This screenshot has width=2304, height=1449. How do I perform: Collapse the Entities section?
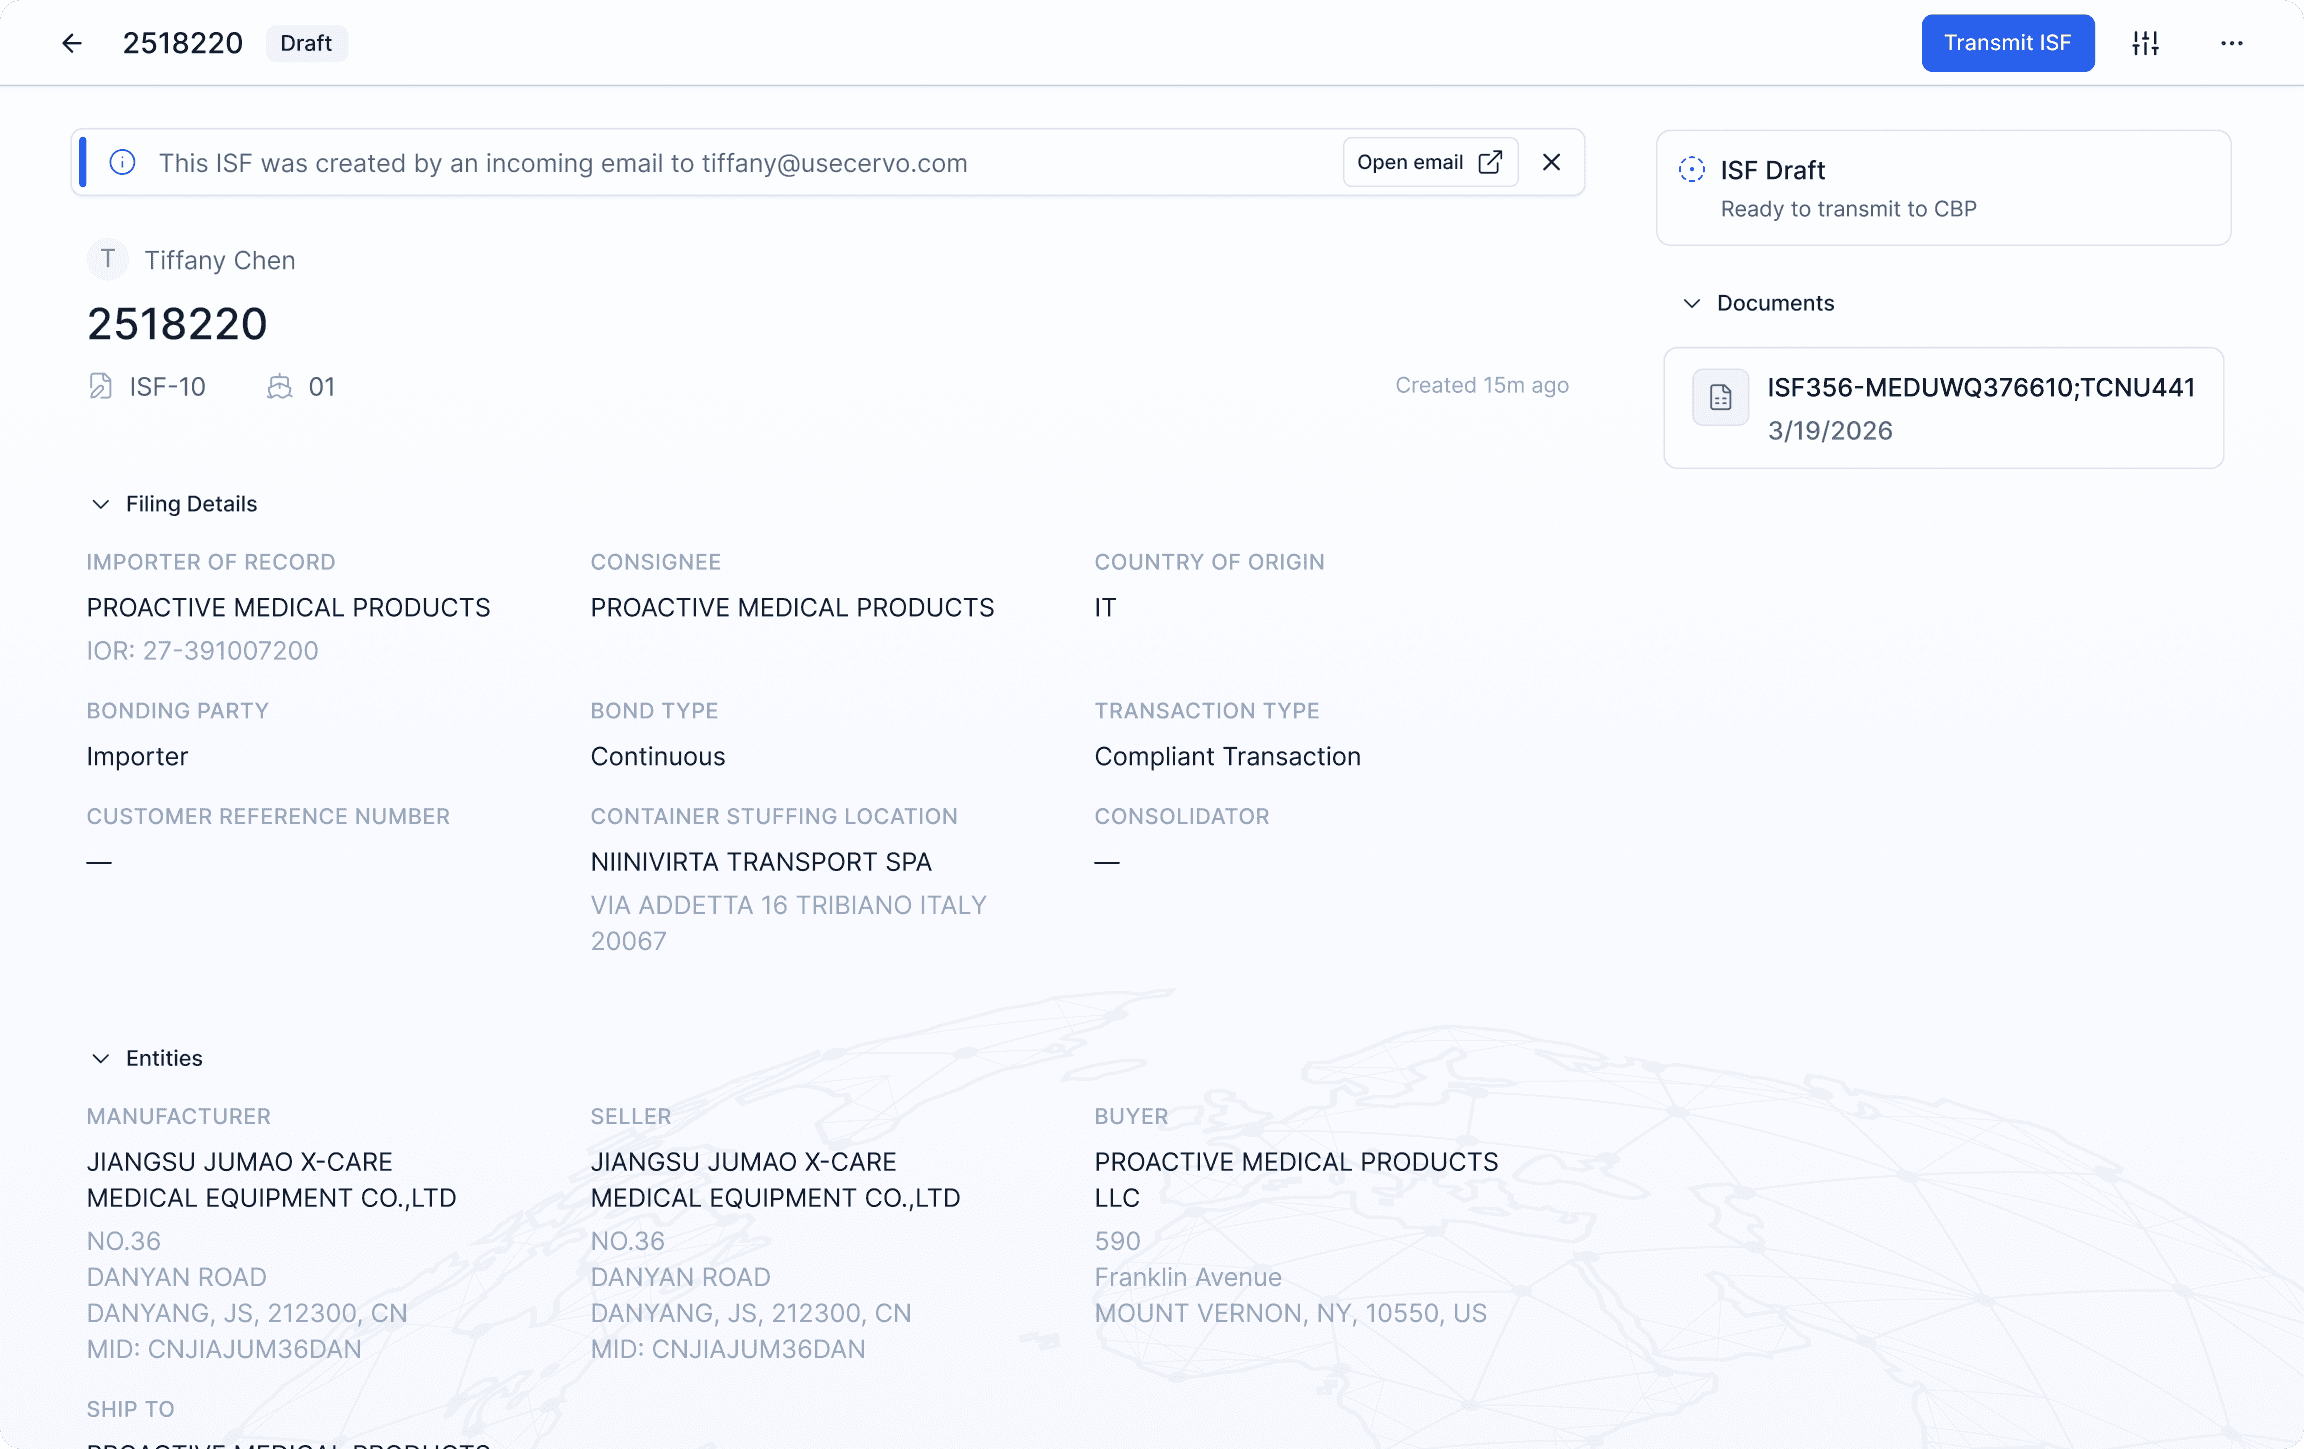coord(100,1057)
